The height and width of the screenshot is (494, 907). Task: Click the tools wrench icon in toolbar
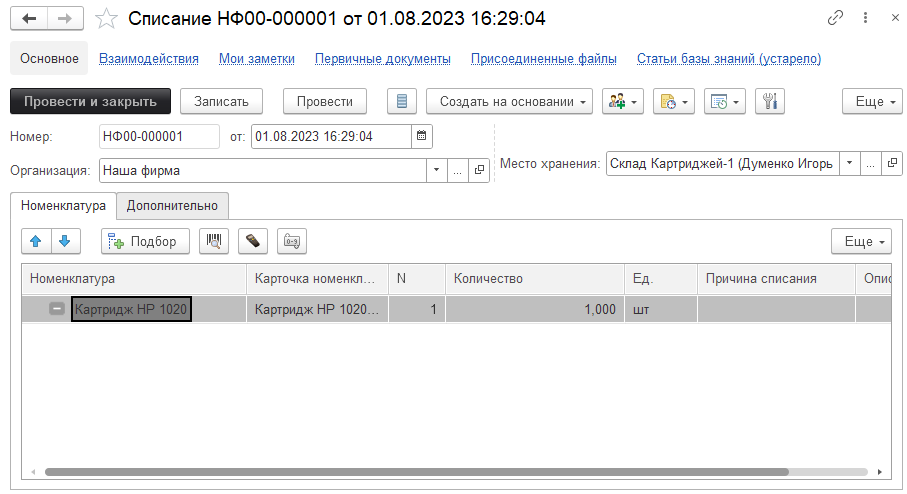click(769, 101)
